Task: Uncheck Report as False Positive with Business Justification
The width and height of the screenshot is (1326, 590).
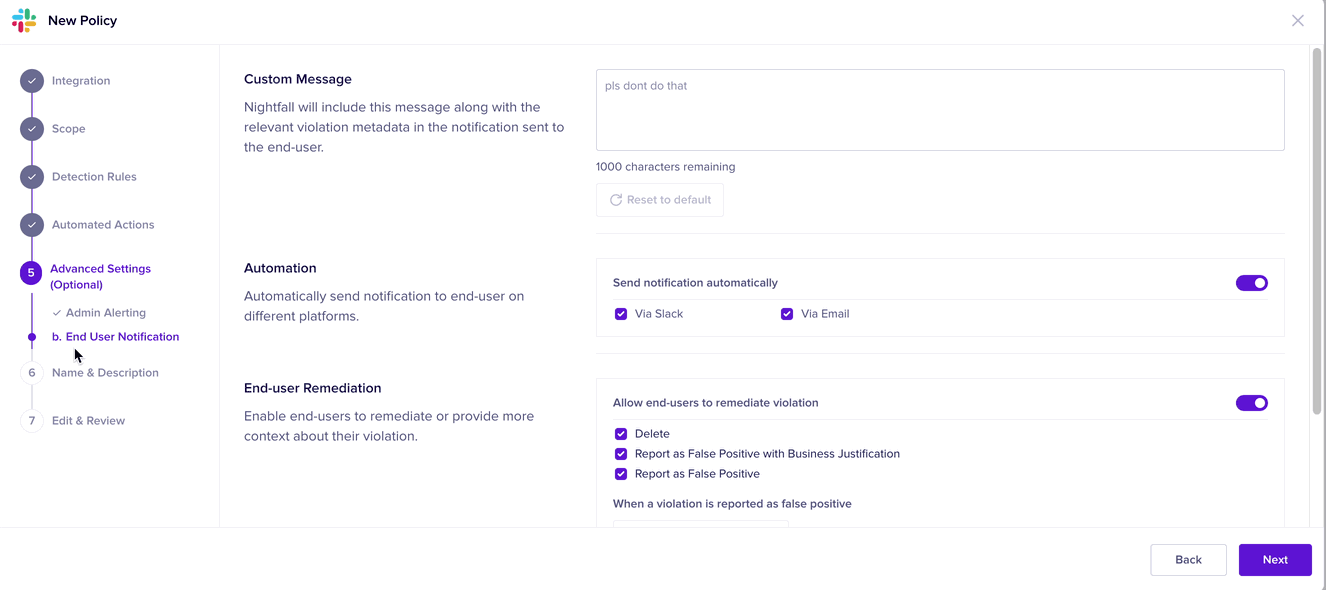Action: coord(621,454)
